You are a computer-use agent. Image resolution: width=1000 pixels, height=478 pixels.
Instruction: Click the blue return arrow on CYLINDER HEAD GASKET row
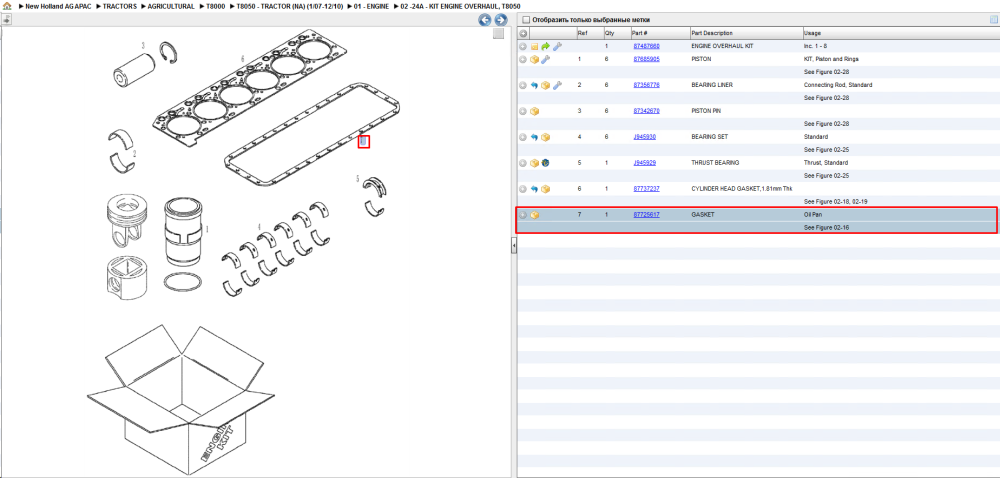(534, 189)
